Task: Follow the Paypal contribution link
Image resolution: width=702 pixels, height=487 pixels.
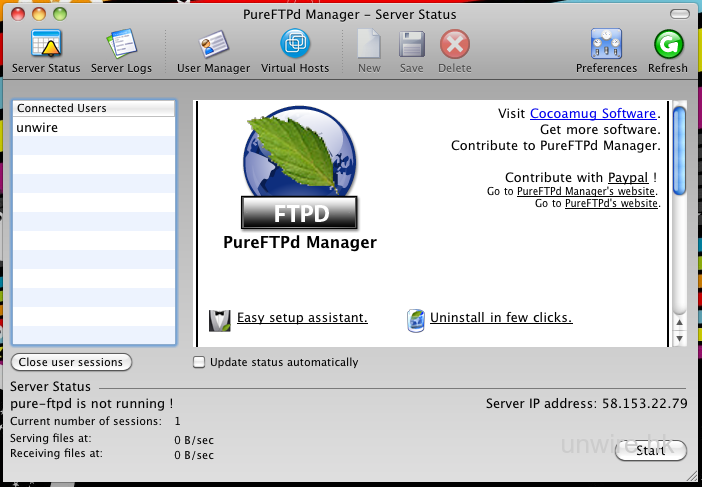Action: [x=628, y=177]
